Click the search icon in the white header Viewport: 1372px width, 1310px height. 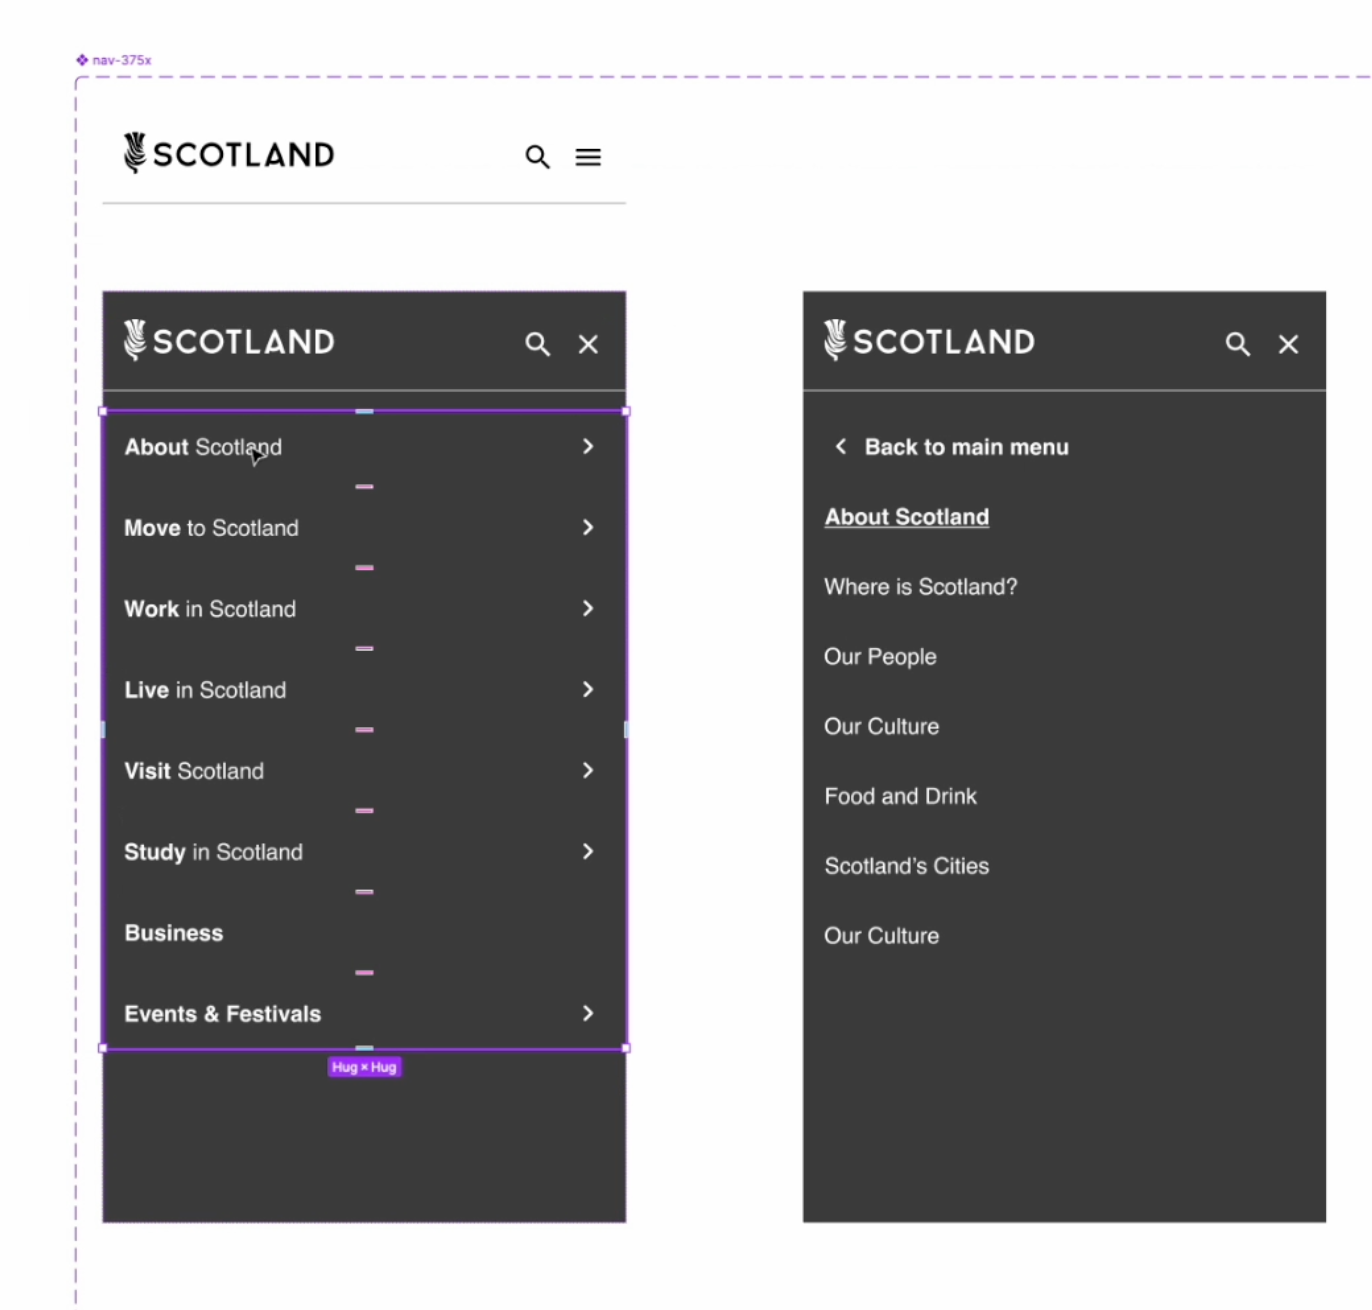(537, 157)
